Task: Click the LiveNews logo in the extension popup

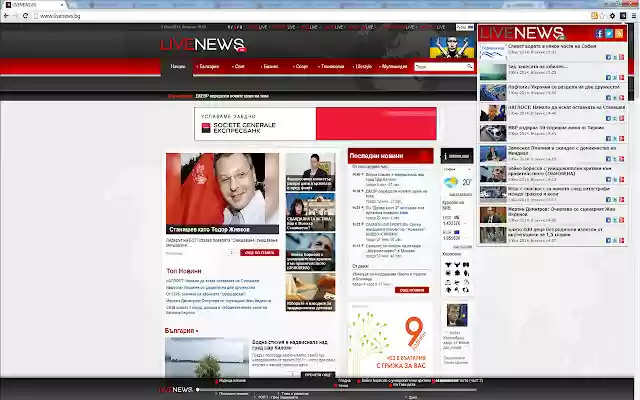Action: (x=522, y=33)
